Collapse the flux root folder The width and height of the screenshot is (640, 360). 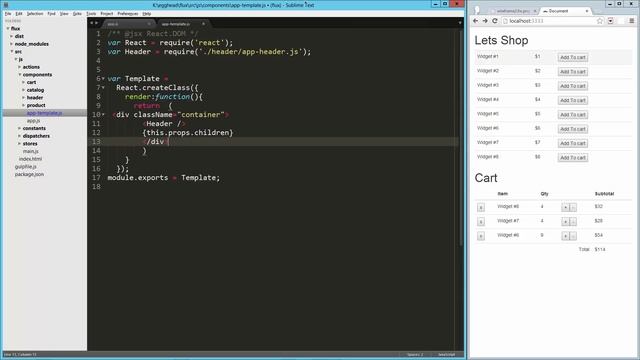(8, 29)
